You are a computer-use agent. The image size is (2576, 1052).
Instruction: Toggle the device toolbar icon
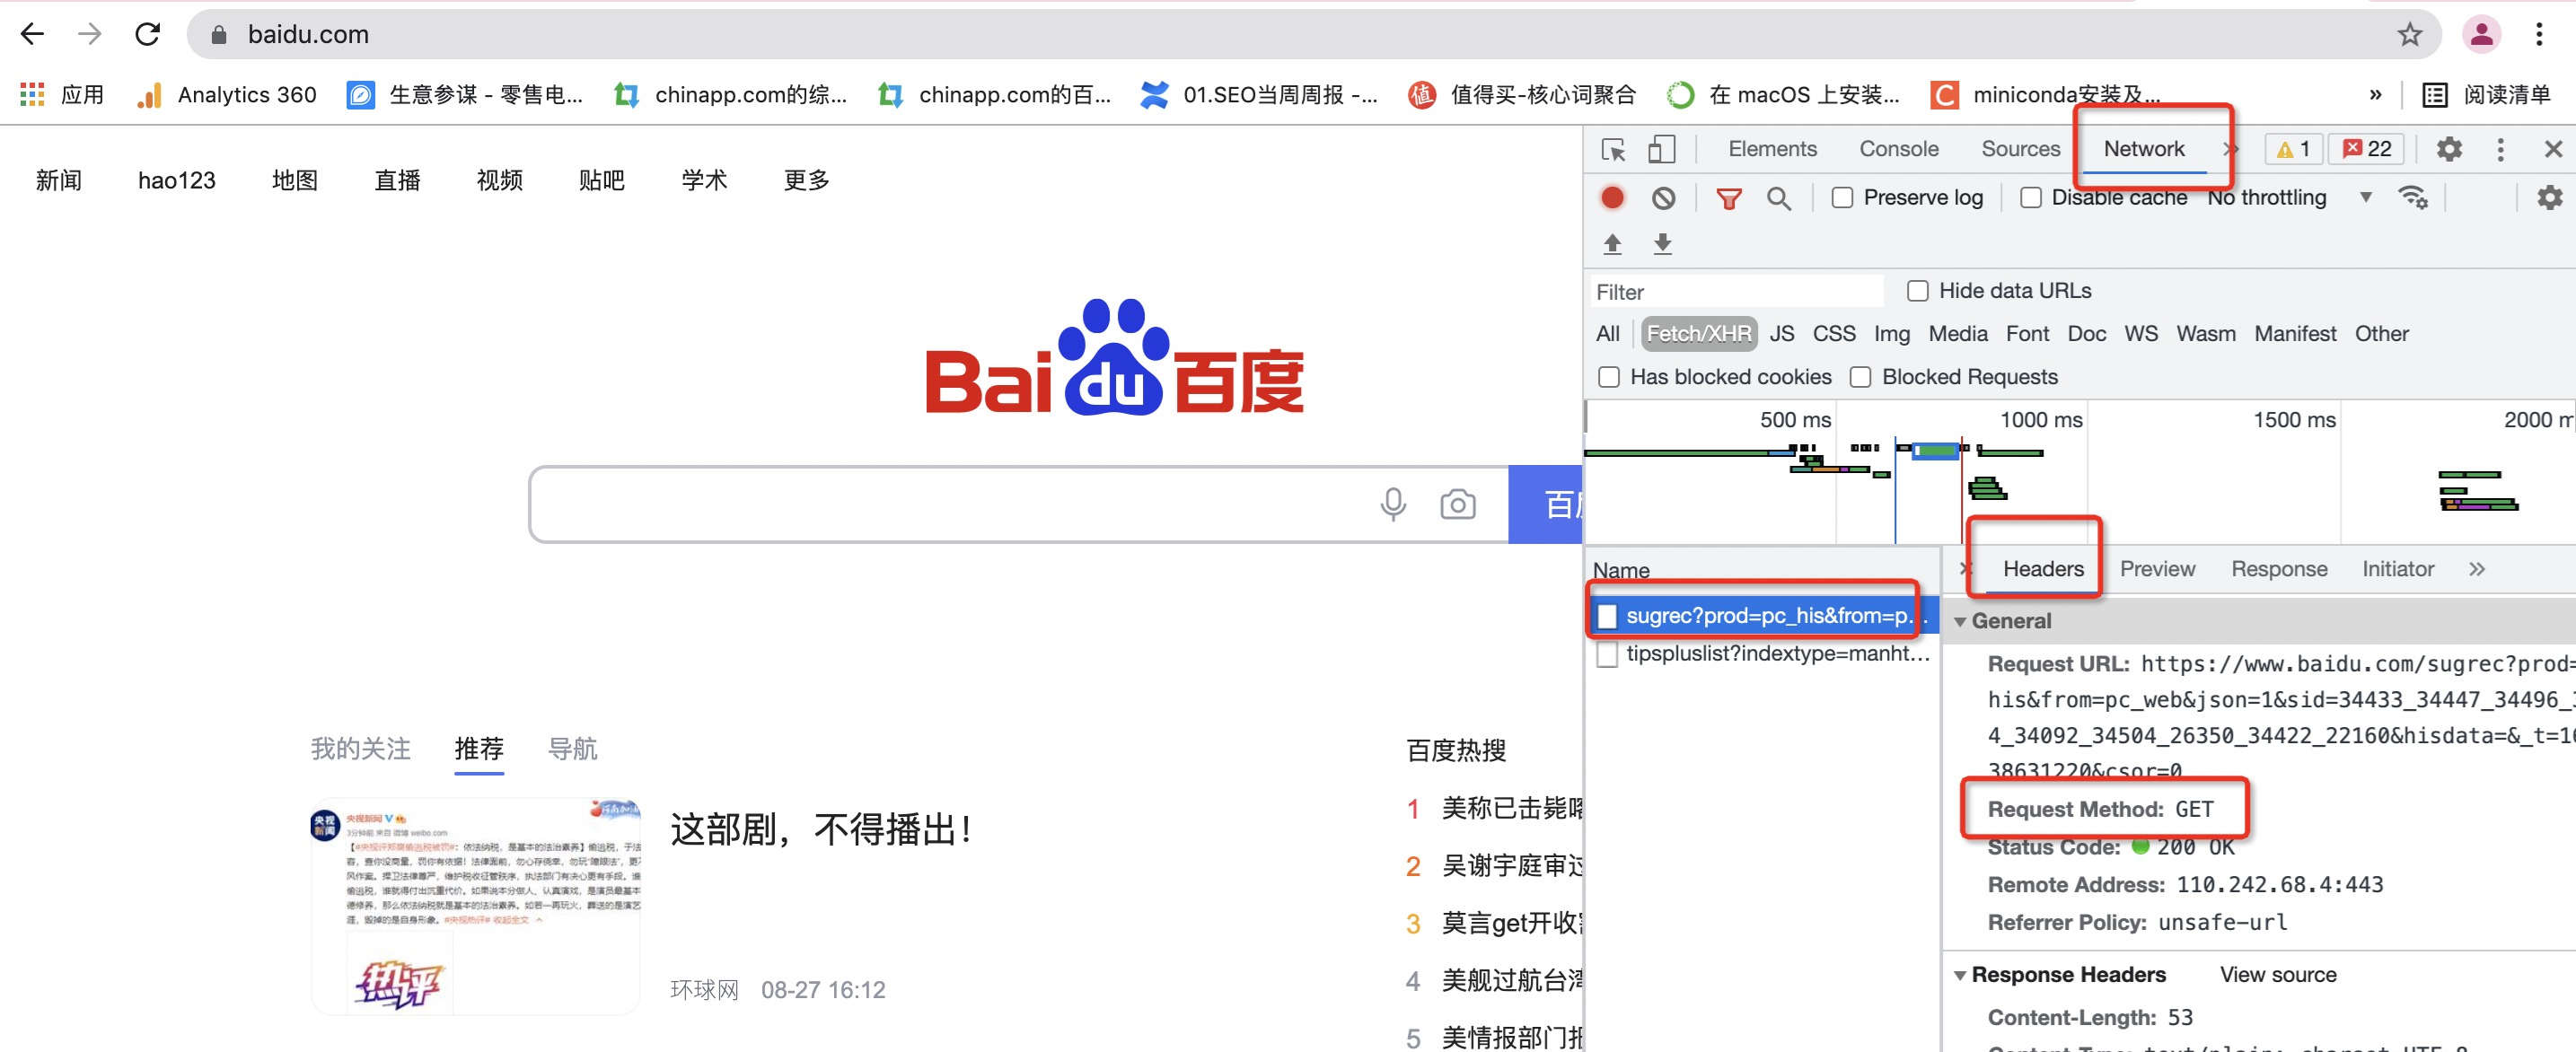pos(1661,149)
